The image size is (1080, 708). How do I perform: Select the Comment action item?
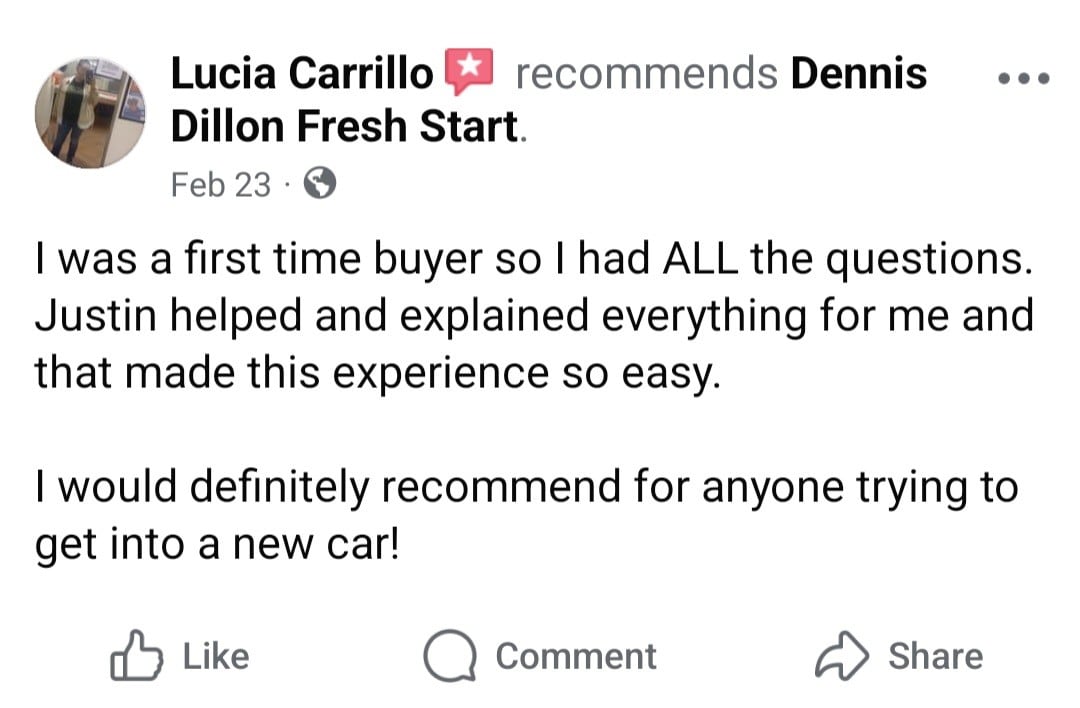point(540,656)
